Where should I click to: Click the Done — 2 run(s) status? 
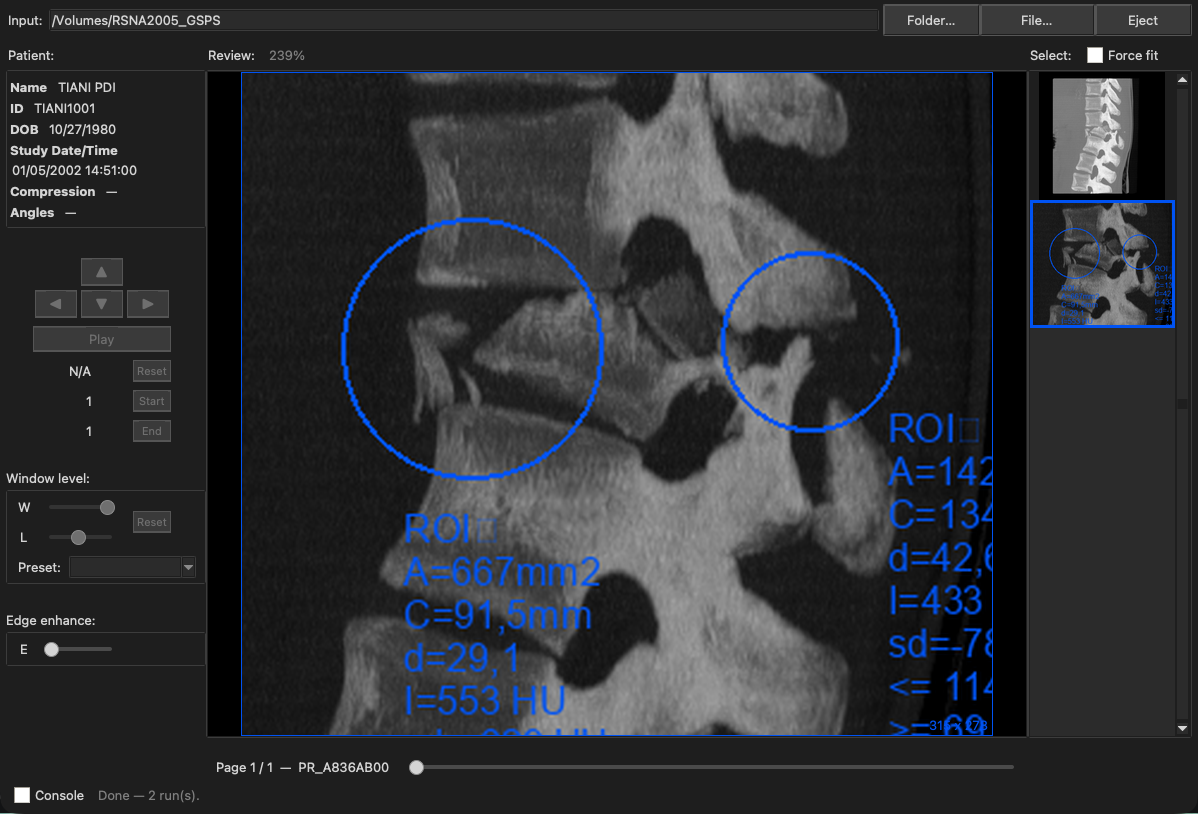click(x=148, y=795)
